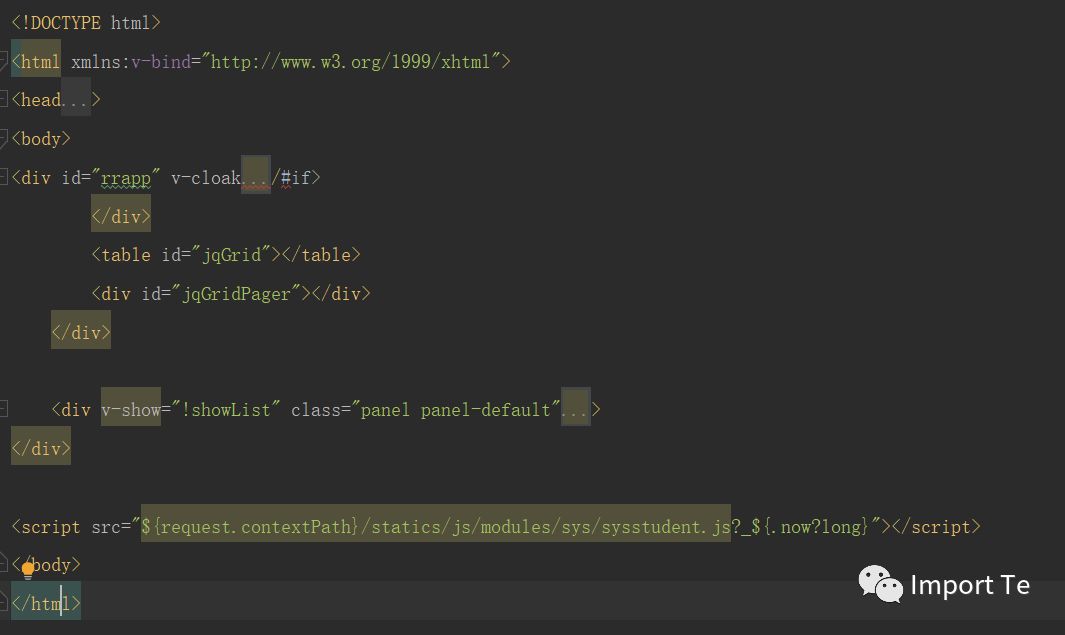Collapse the html tag using gutter fold marker

(x=3, y=62)
